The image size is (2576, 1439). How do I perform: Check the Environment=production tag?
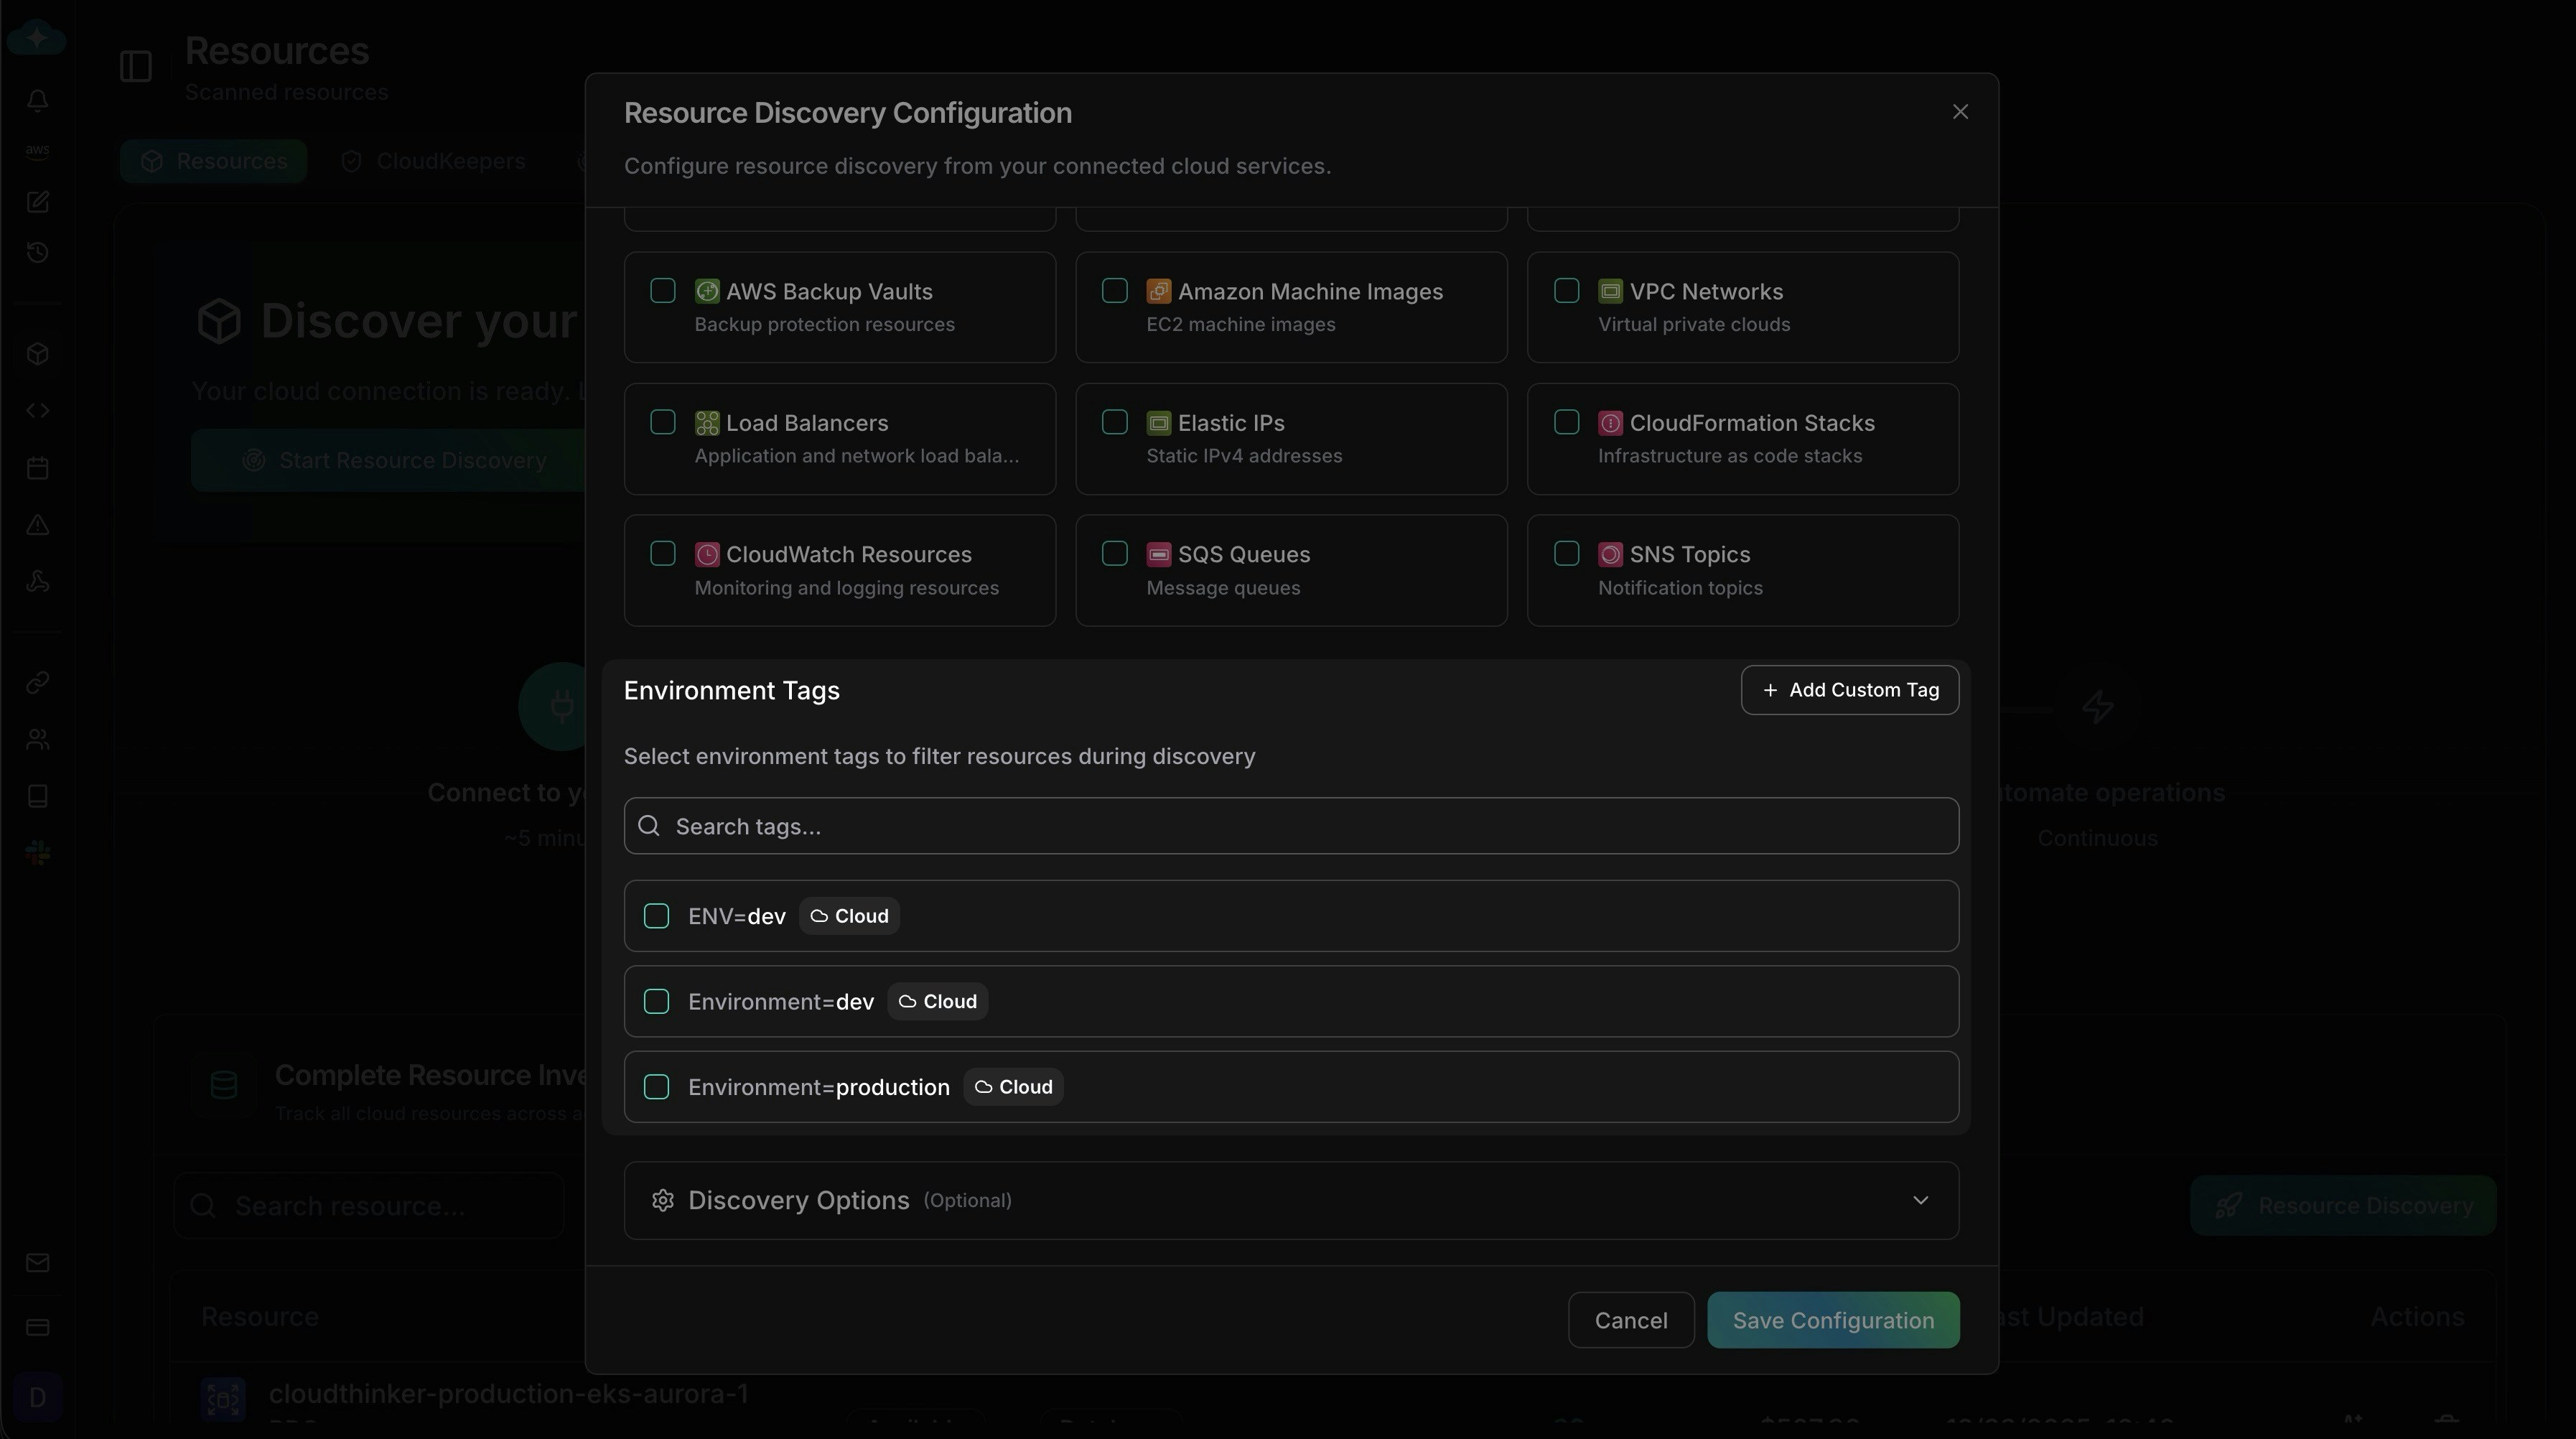click(x=657, y=1087)
